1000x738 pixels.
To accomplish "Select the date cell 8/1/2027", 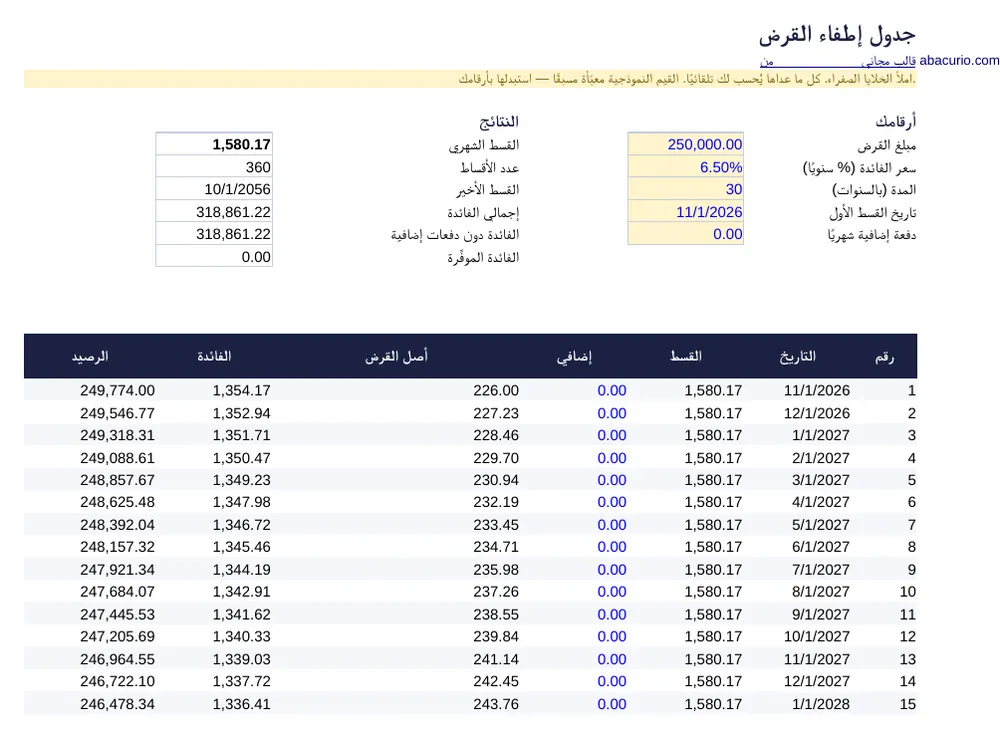I will click(x=821, y=591).
